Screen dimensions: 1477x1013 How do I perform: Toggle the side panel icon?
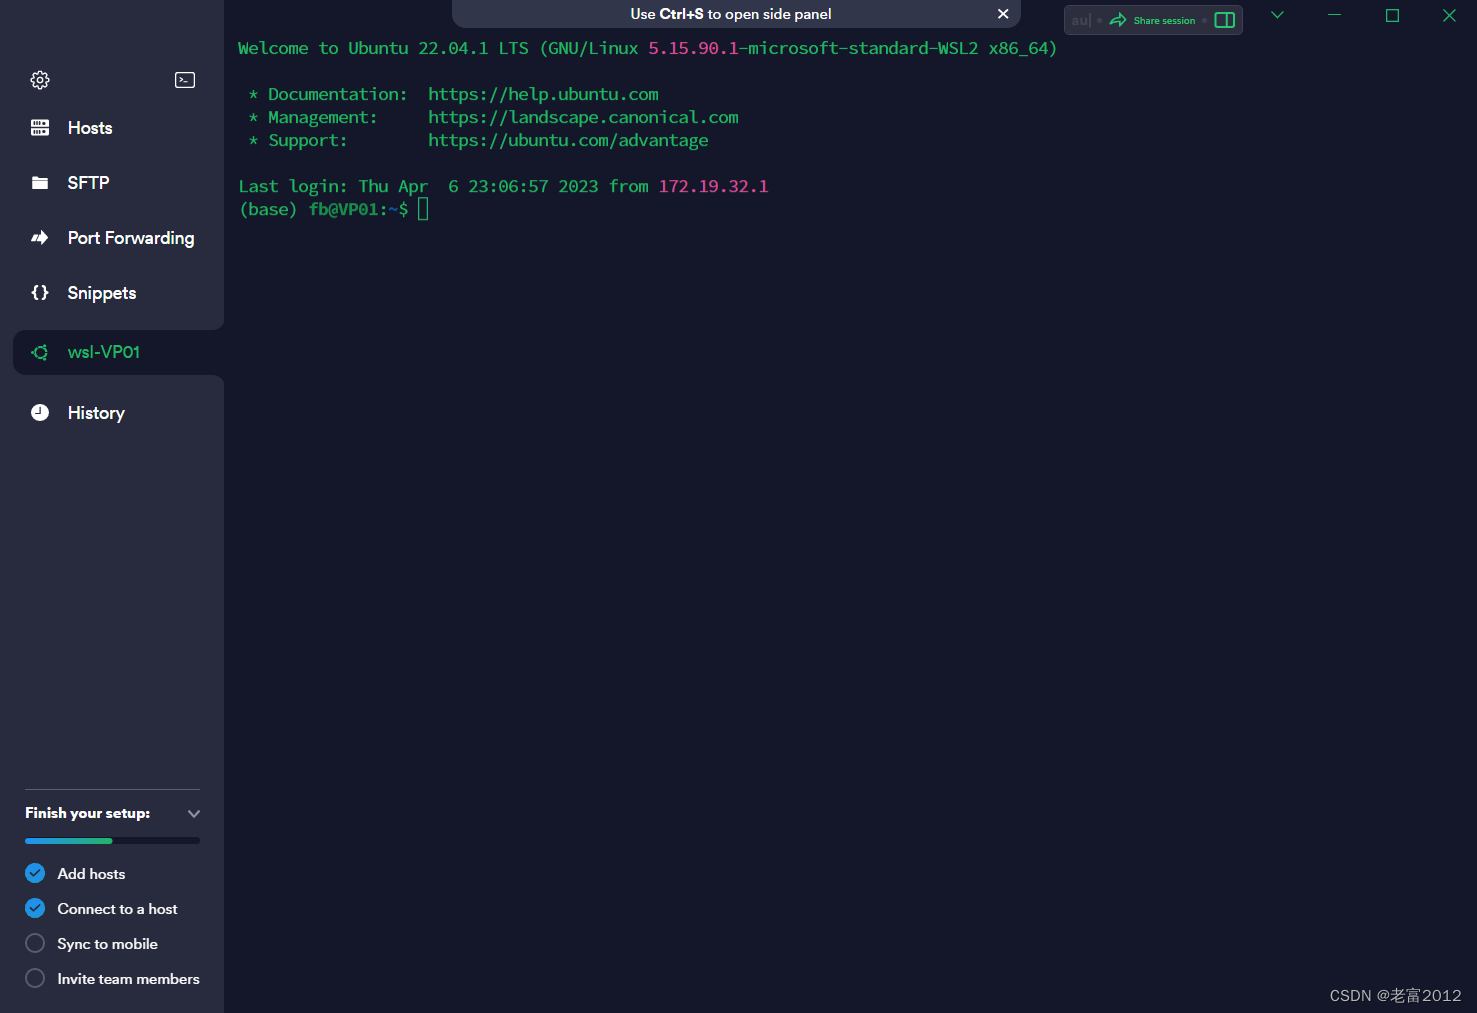[1224, 20]
